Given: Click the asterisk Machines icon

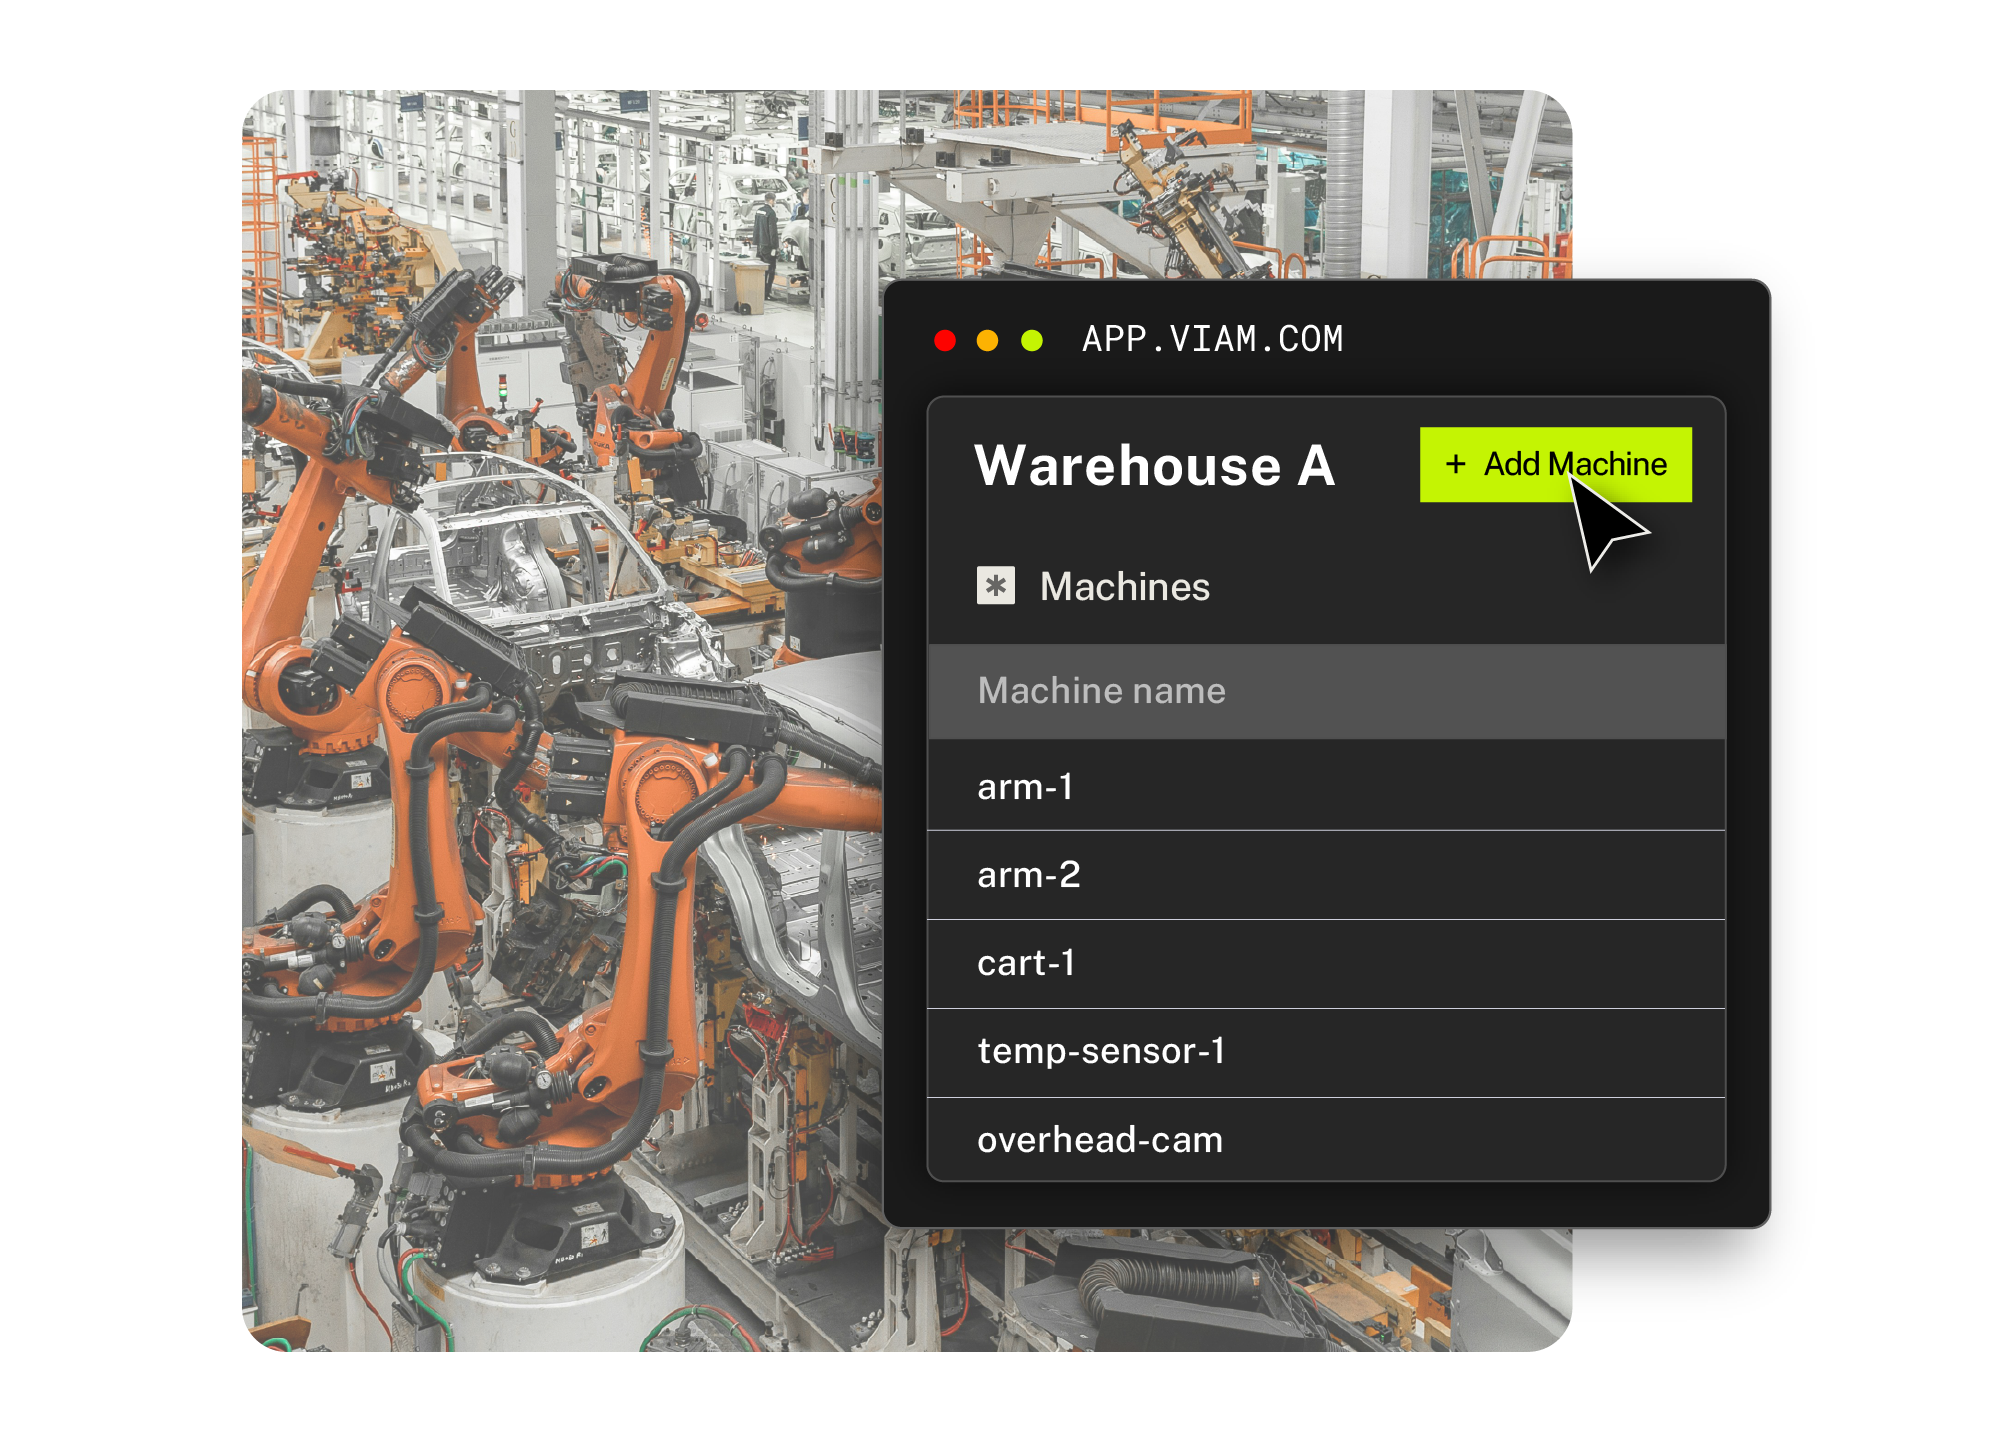Looking at the screenshot, I should coord(995,586).
